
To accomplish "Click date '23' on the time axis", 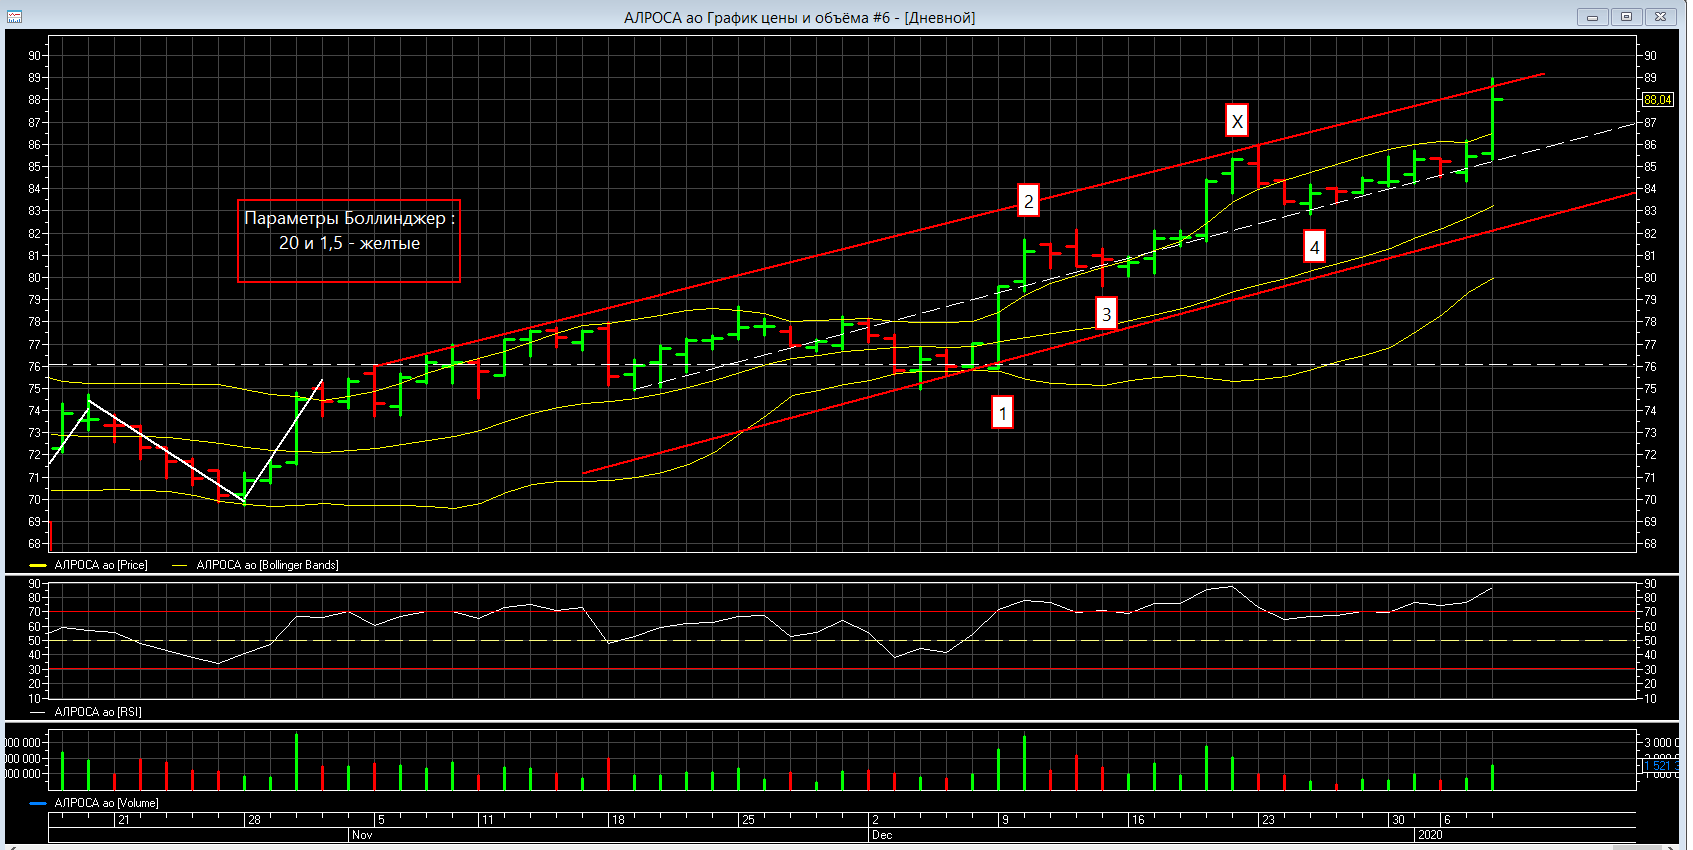I will pos(1268,820).
